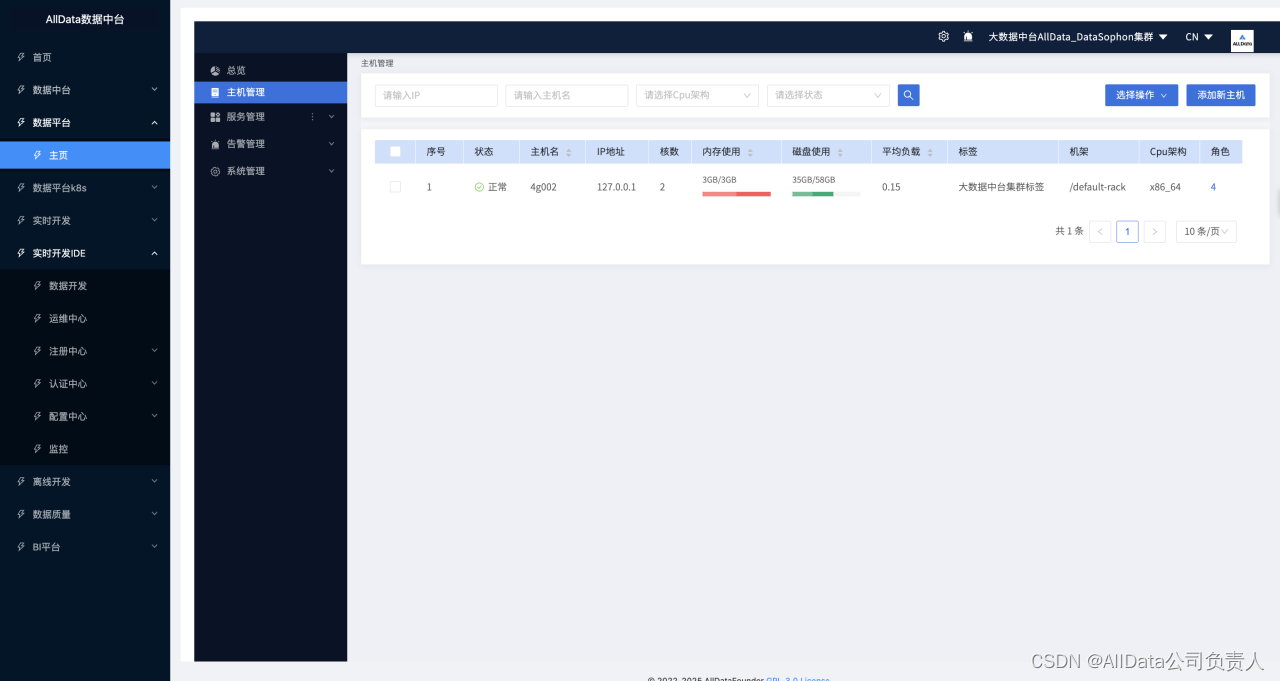Open the 请选择Cpu架构 dropdown
This screenshot has width=1280, height=681.
coord(697,95)
